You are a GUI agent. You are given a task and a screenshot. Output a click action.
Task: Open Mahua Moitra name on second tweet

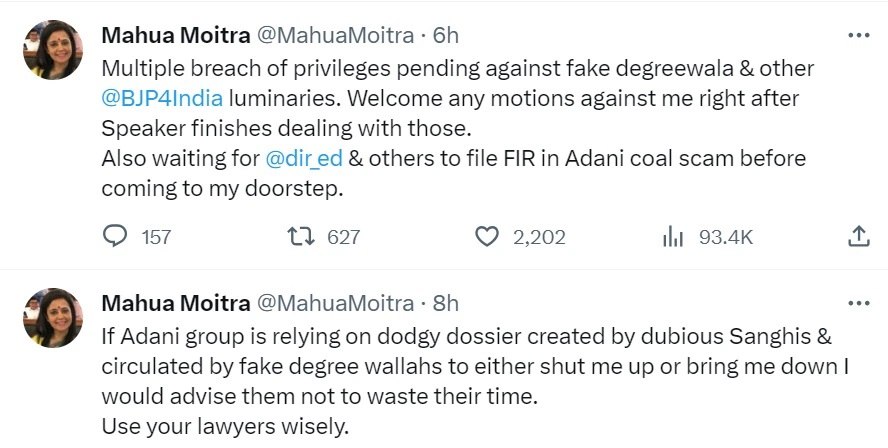coord(176,303)
